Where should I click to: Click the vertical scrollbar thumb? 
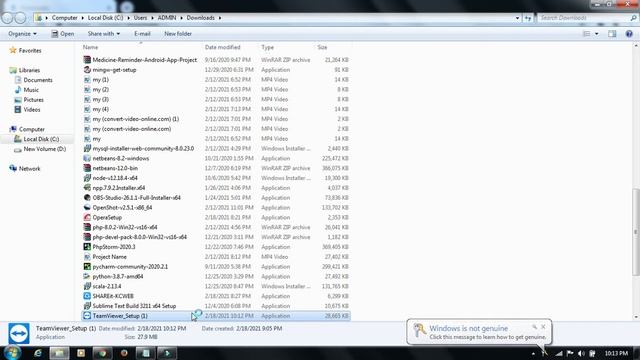tap(636, 232)
